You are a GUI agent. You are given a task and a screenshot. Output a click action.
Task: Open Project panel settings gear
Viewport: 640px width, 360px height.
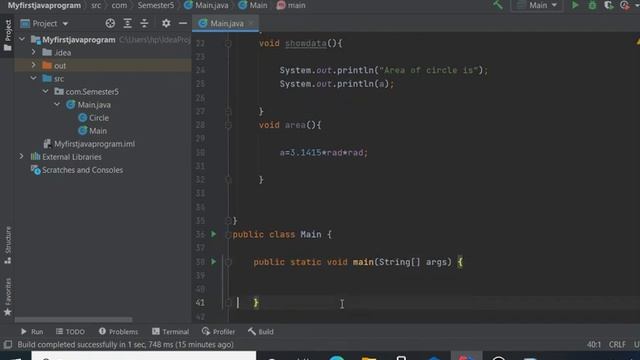(166, 23)
